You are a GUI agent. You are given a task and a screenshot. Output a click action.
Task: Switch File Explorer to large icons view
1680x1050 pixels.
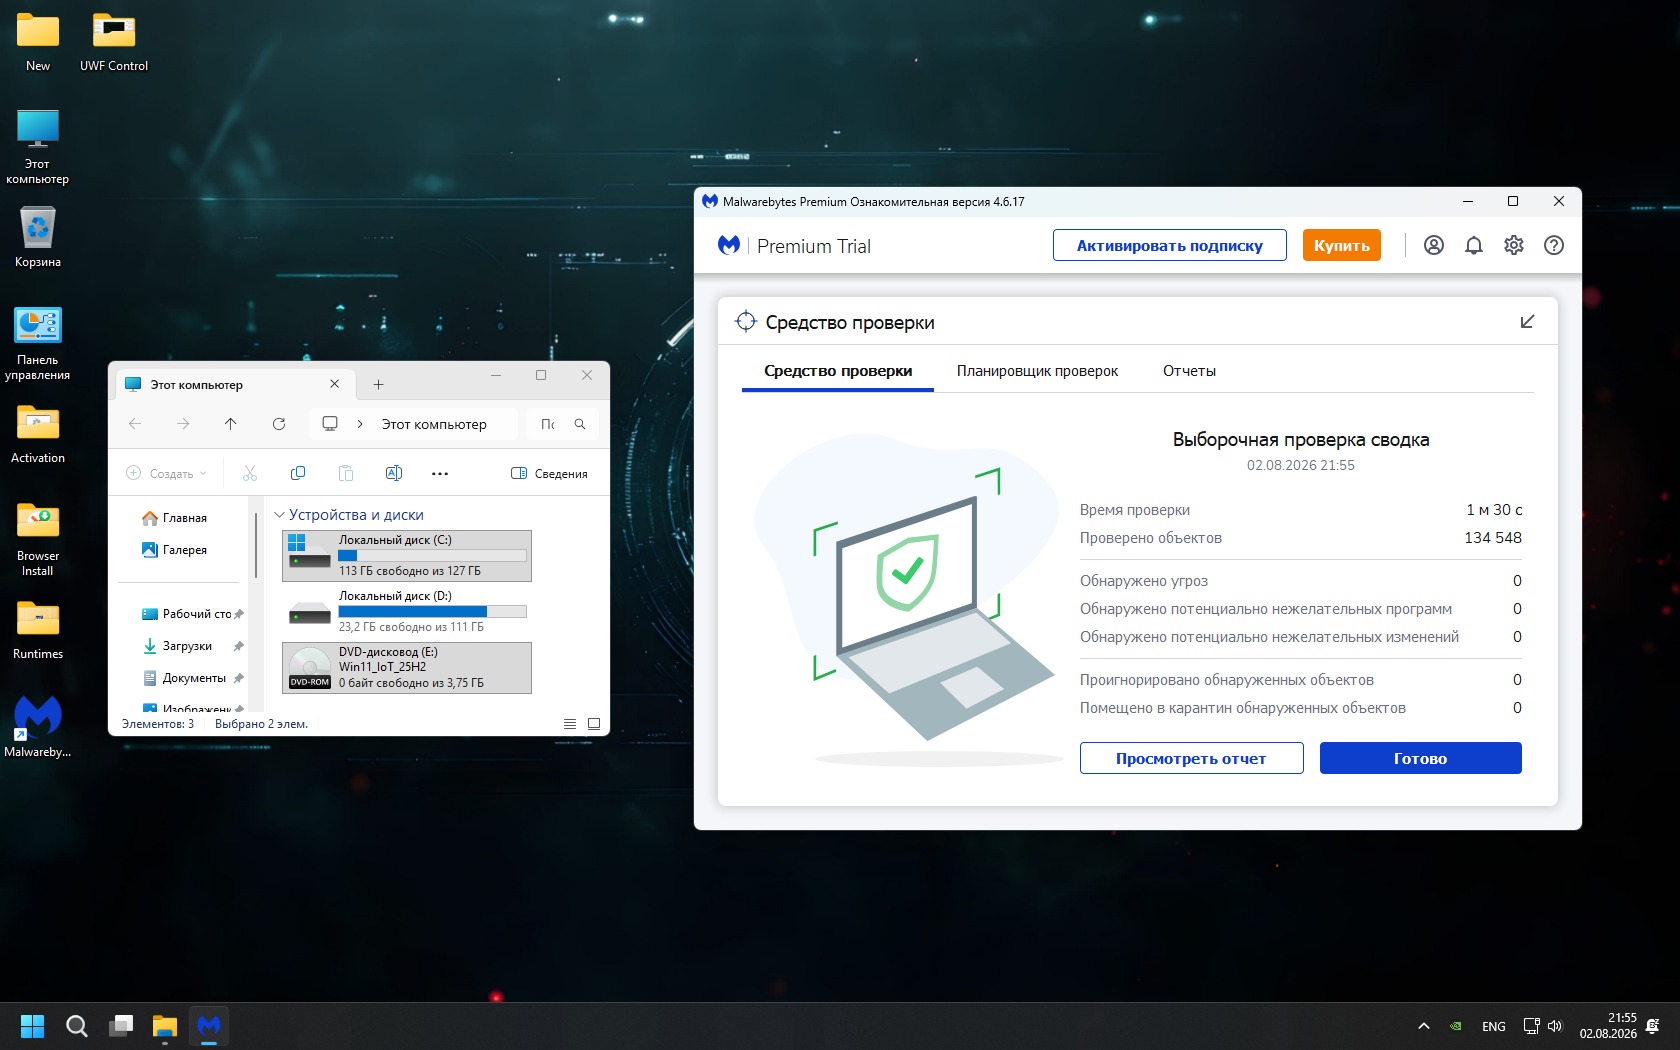click(x=594, y=724)
